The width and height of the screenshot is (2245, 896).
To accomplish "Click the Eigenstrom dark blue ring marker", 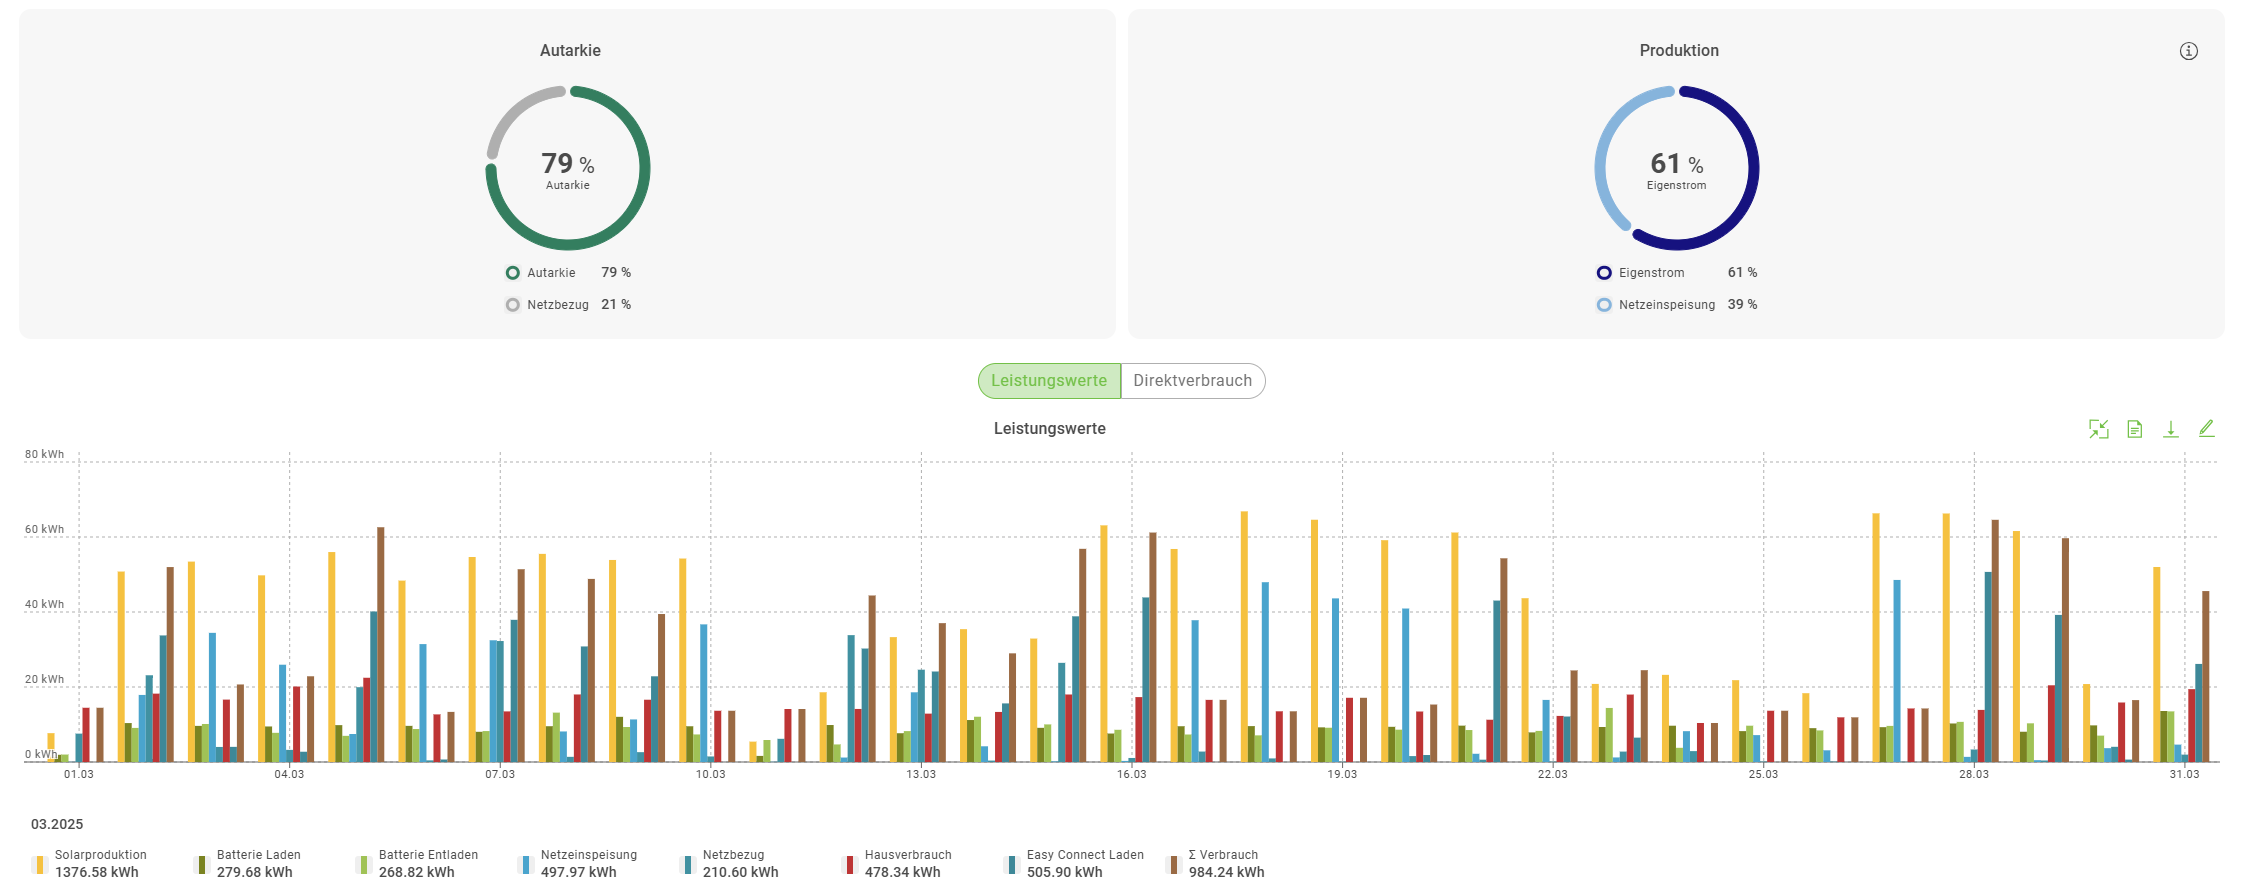I will coord(1604,273).
